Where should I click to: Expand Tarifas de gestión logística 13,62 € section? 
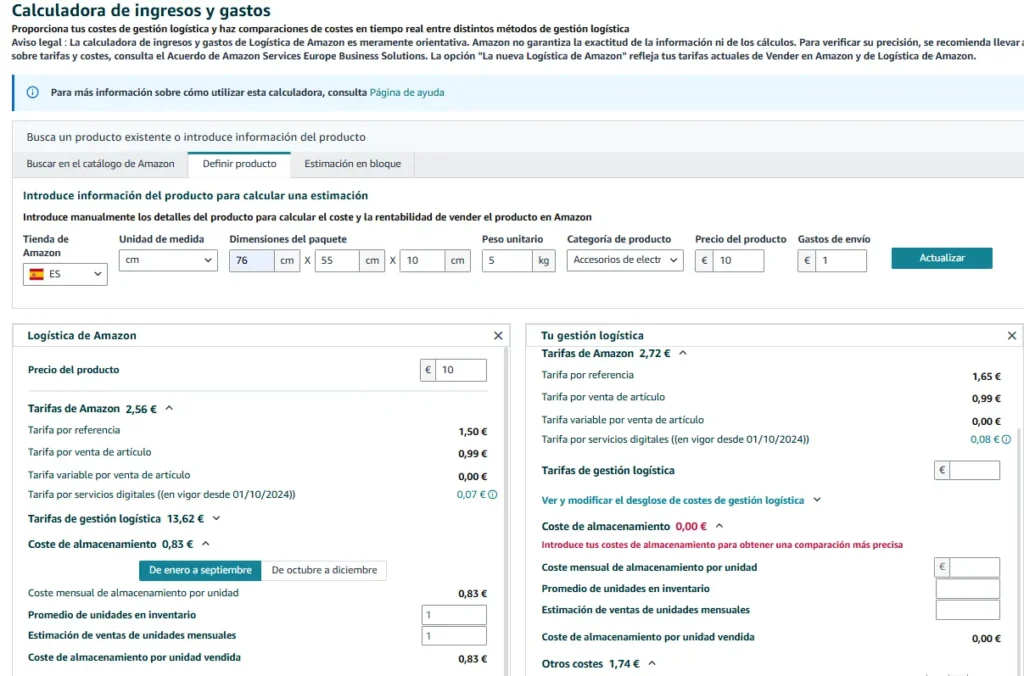[x=216, y=519]
